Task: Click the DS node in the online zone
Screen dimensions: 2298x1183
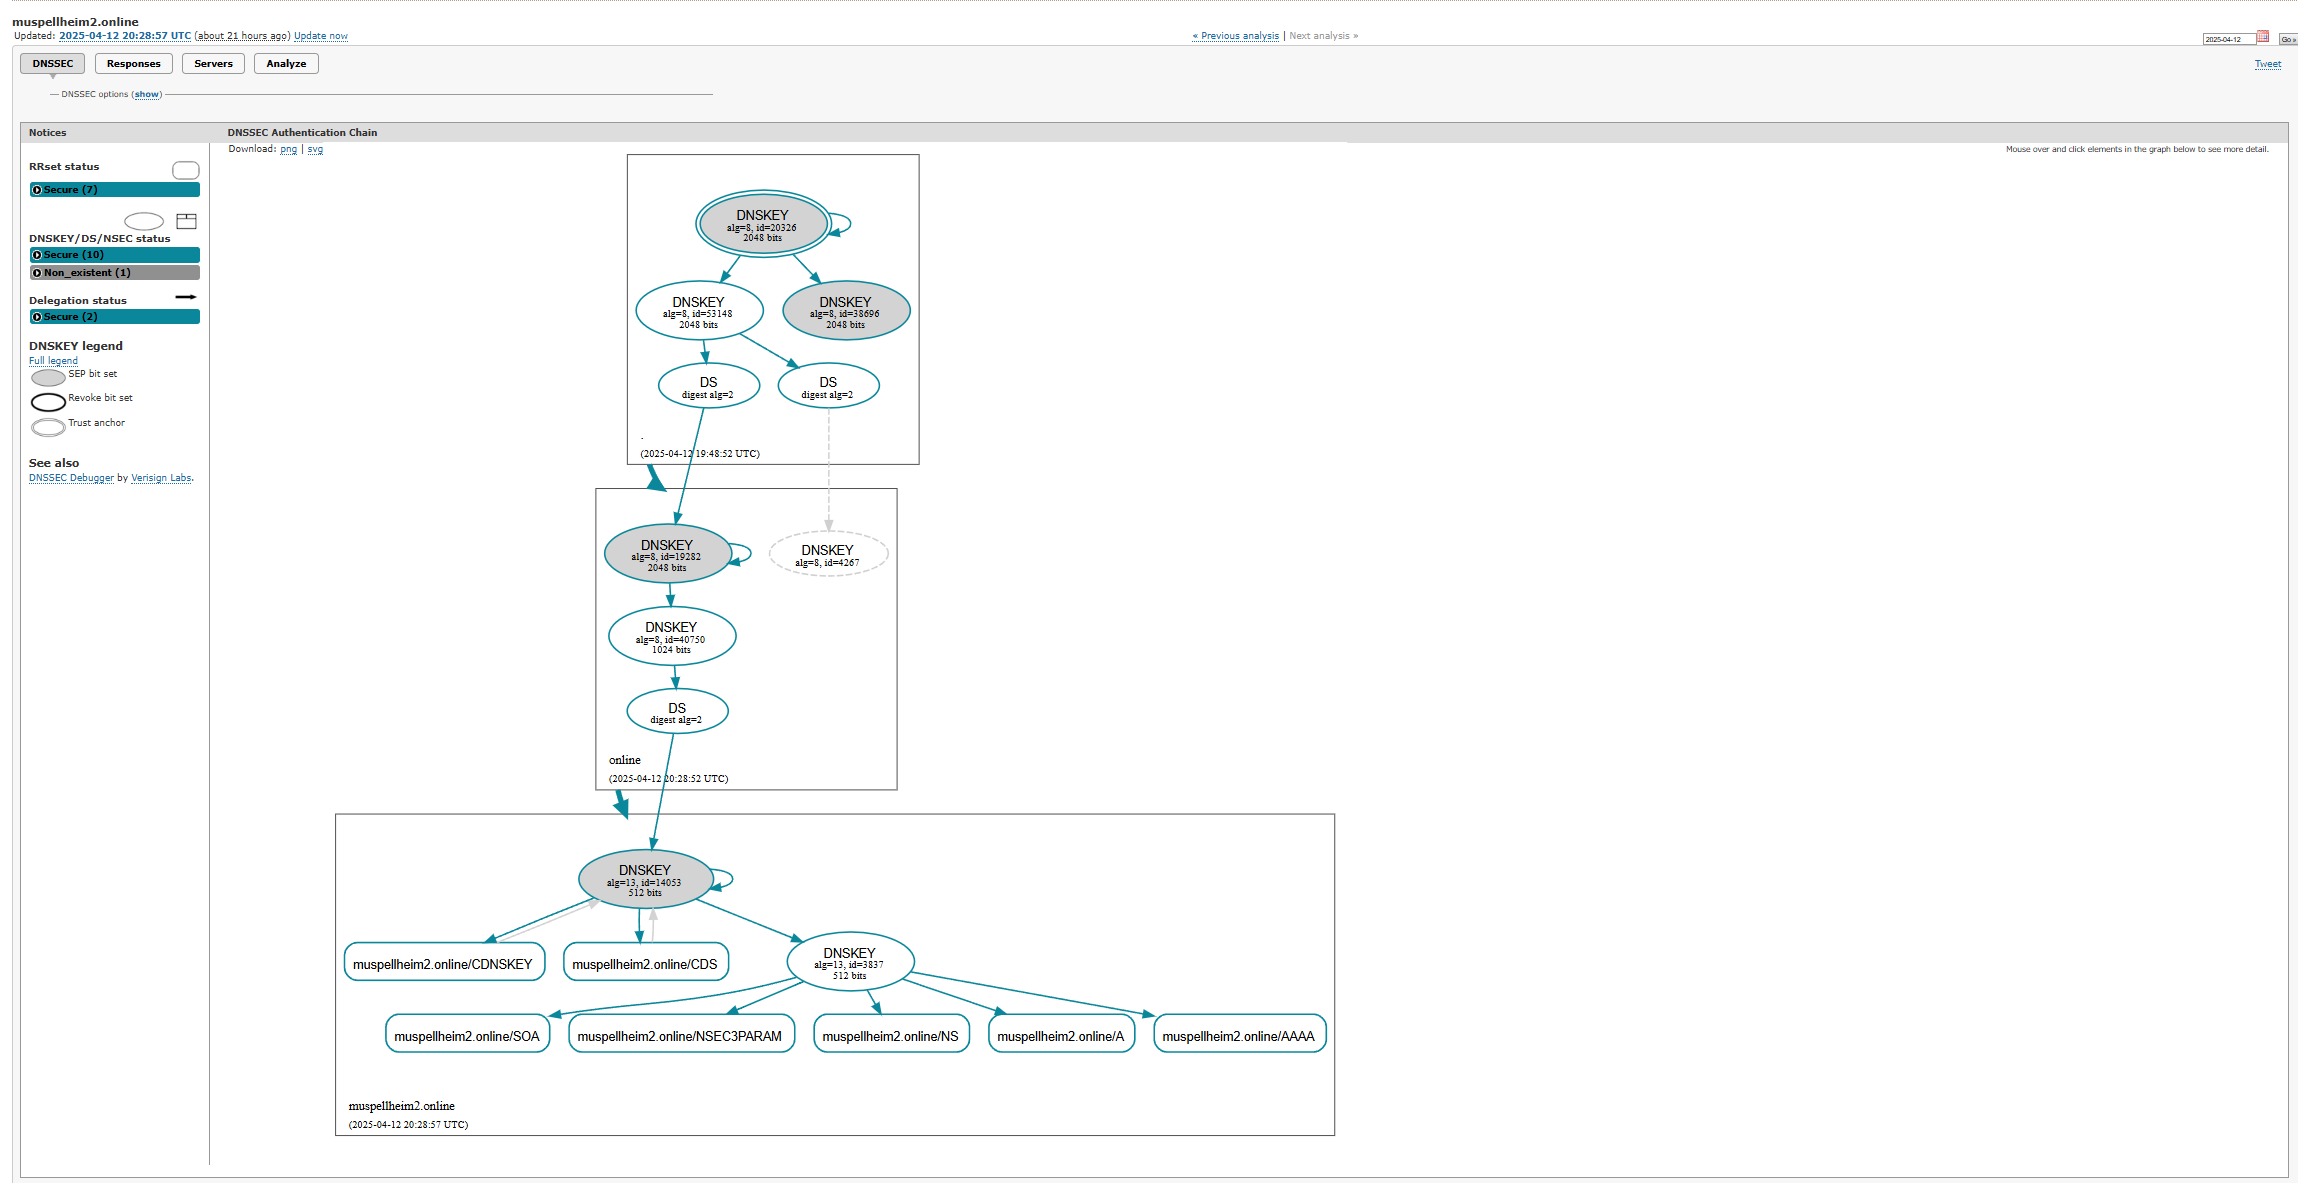Action: (x=677, y=711)
